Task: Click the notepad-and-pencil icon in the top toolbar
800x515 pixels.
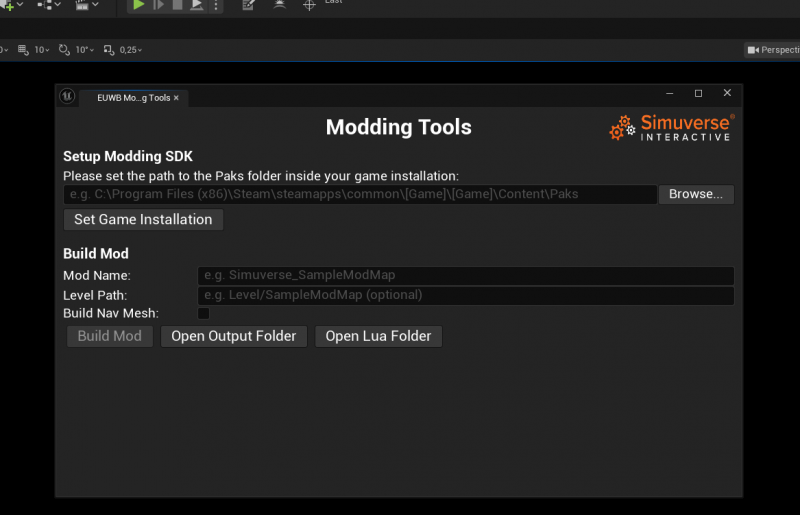Action: pos(248,5)
